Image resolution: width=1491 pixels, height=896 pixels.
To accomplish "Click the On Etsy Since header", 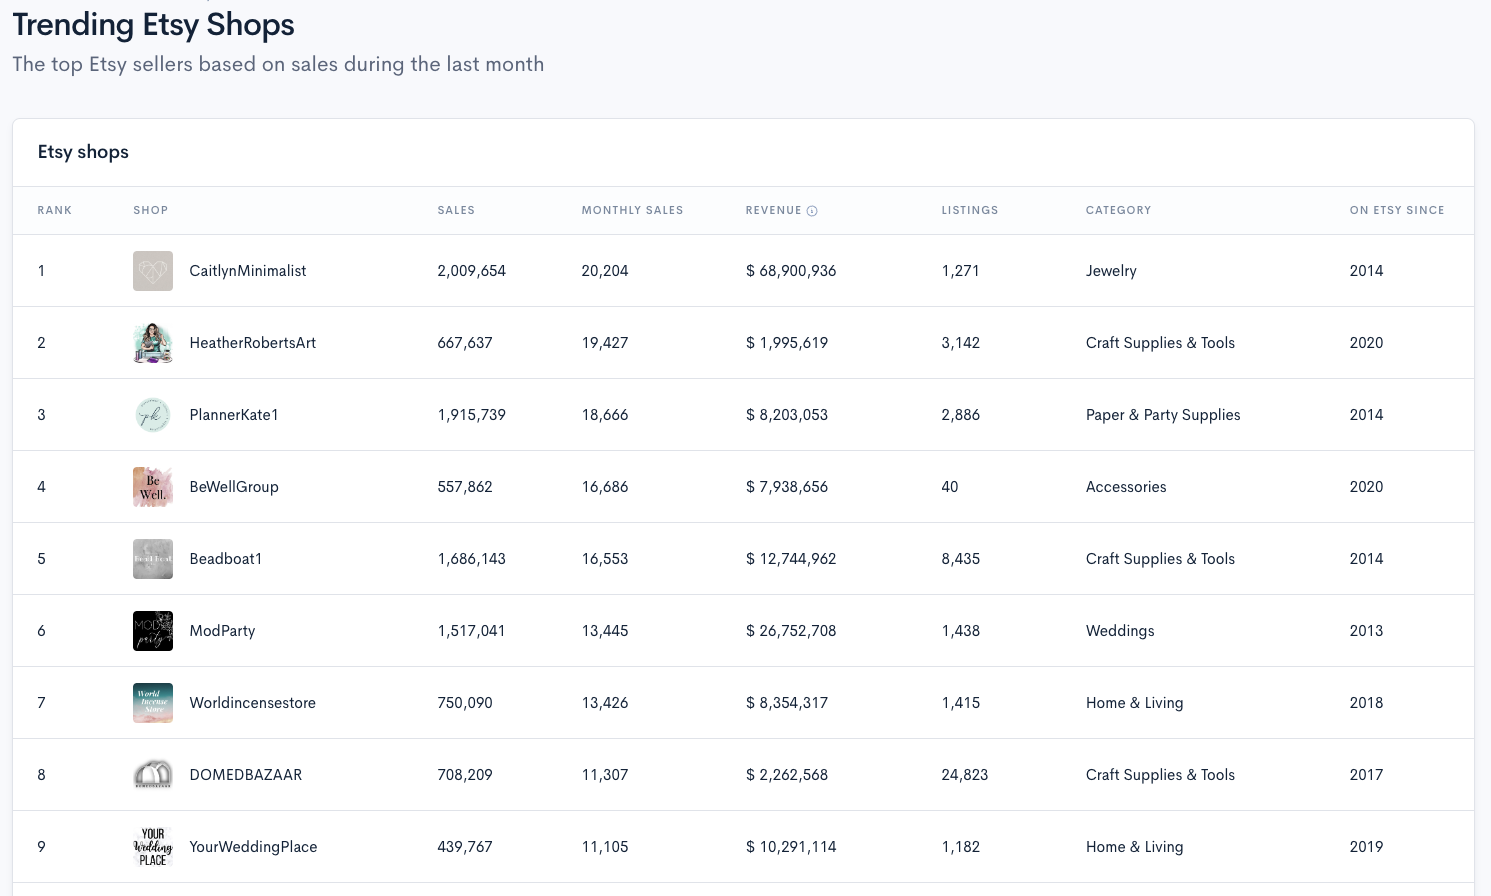I will click(x=1396, y=211).
